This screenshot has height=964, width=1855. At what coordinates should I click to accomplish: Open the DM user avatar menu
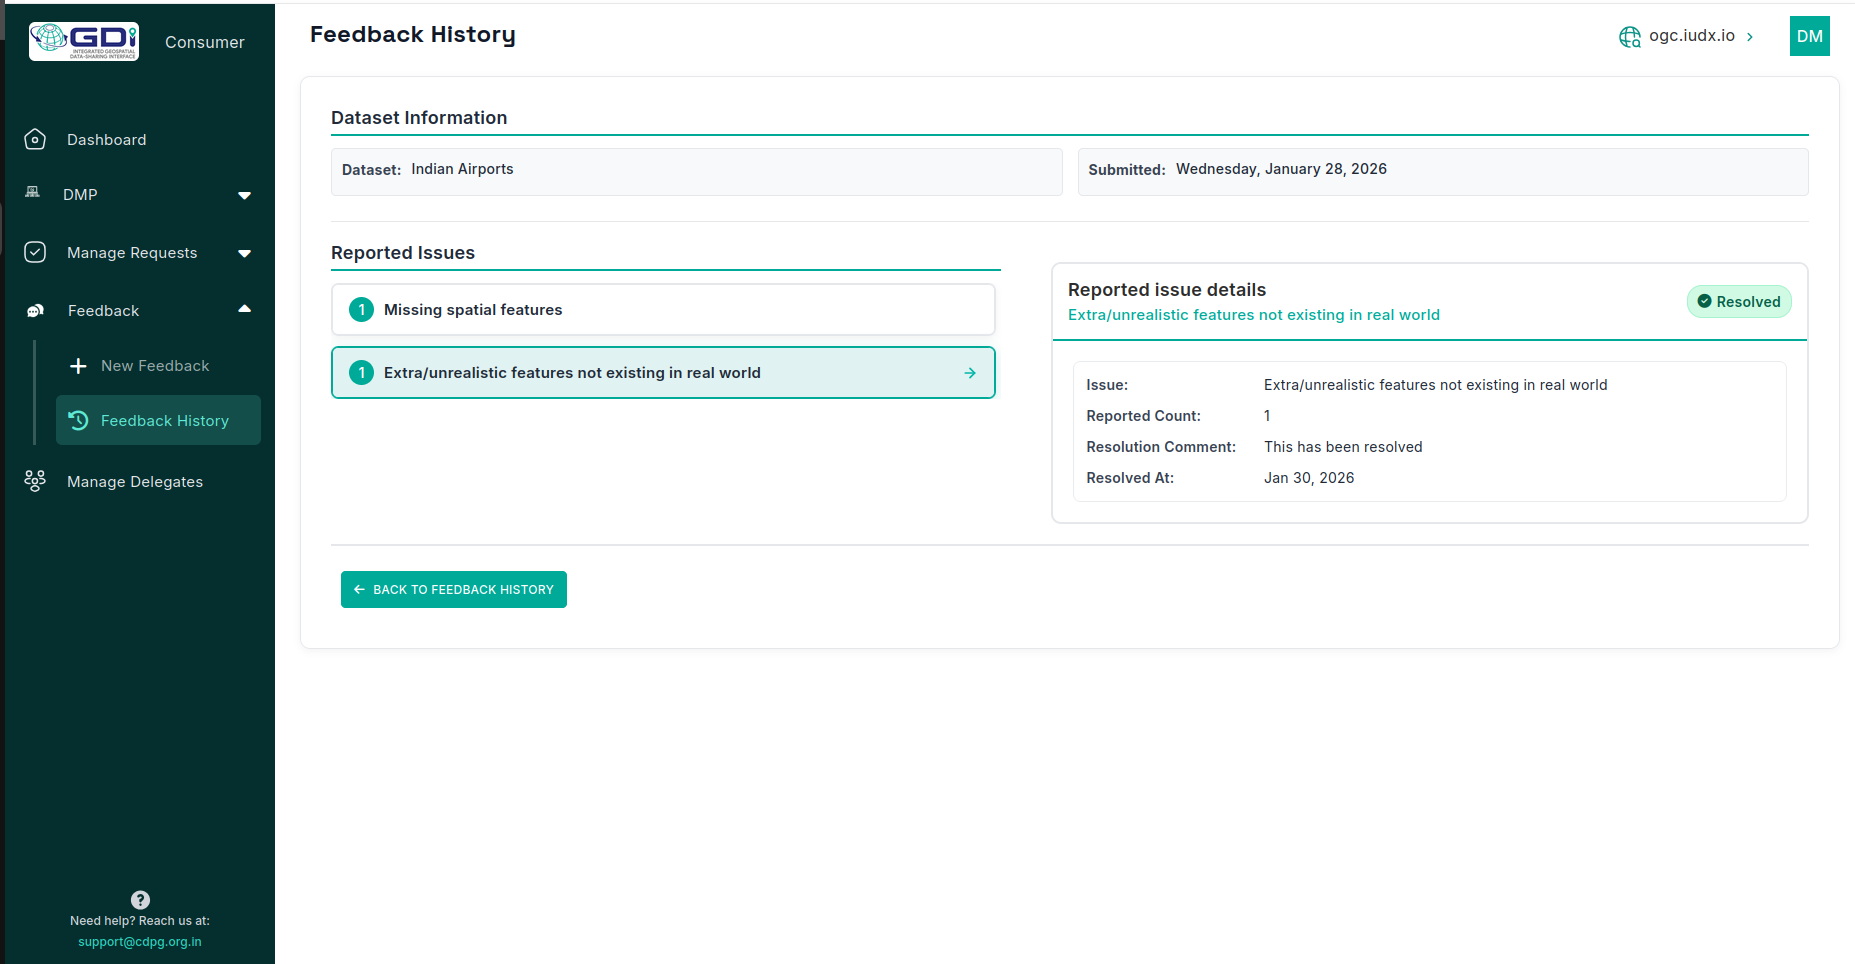(1809, 36)
